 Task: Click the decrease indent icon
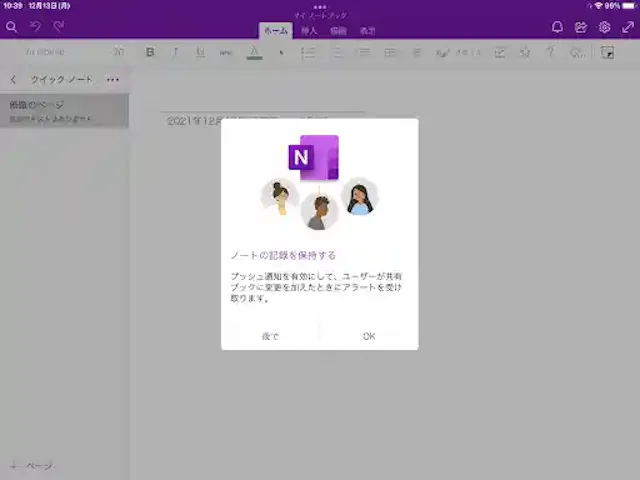coord(364,52)
